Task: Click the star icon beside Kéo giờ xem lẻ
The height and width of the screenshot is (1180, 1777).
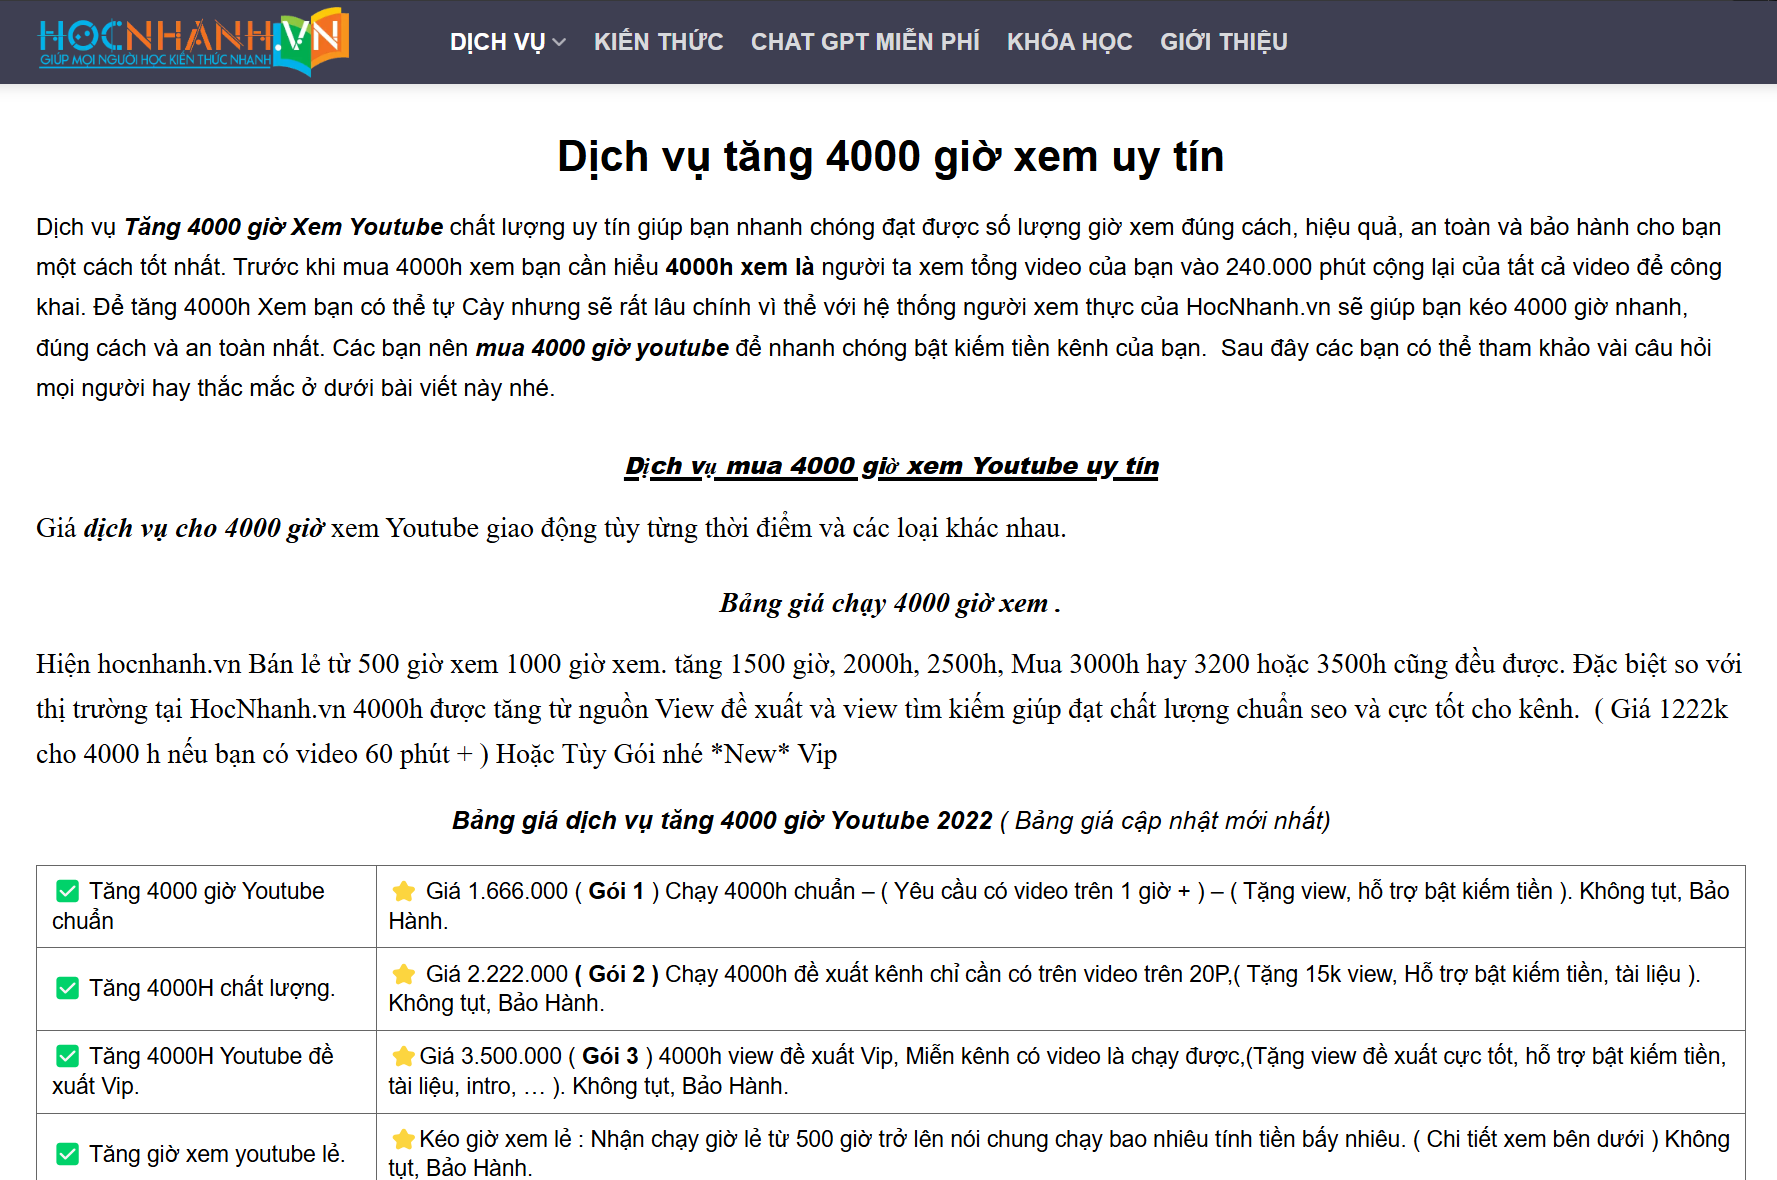Action: tap(404, 1140)
